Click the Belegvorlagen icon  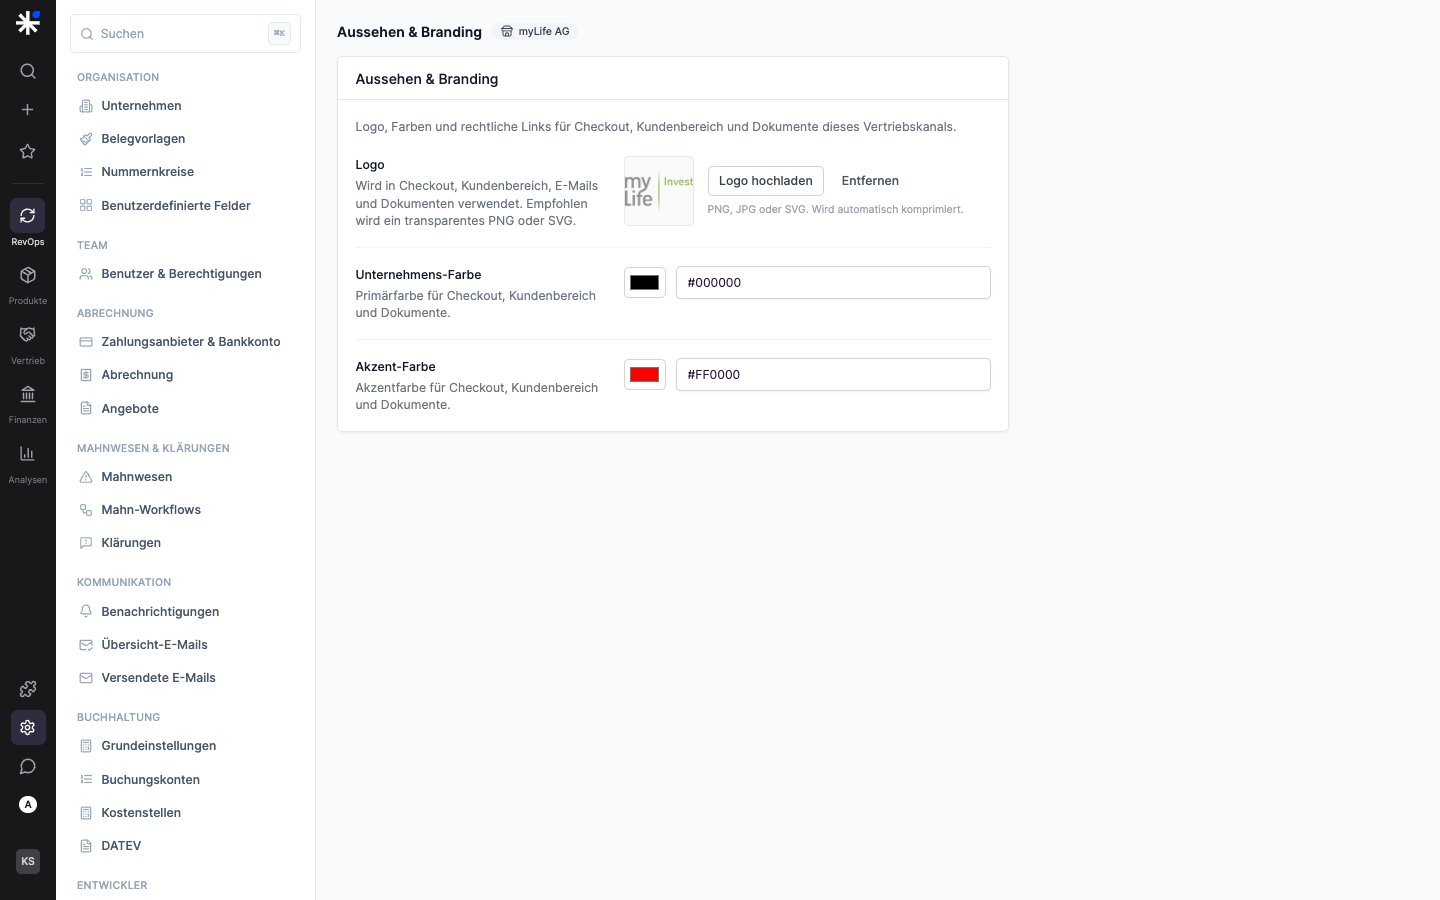click(x=86, y=139)
